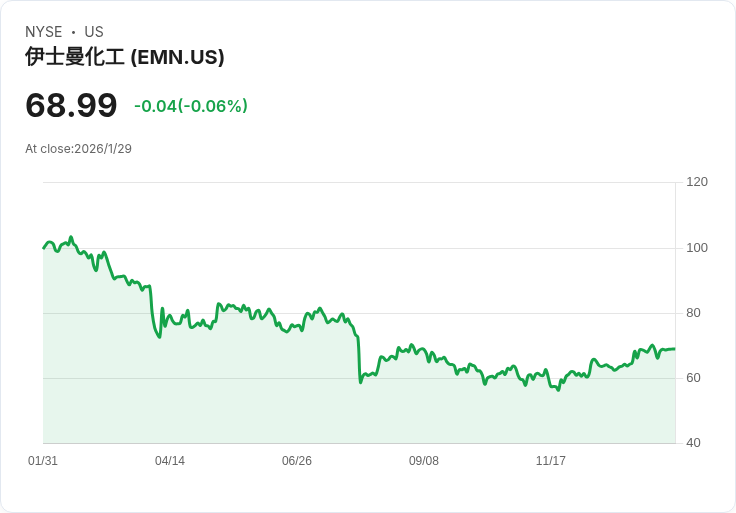Click the 80 y-axis price label
The height and width of the screenshot is (513, 736).
(x=694, y=313)
